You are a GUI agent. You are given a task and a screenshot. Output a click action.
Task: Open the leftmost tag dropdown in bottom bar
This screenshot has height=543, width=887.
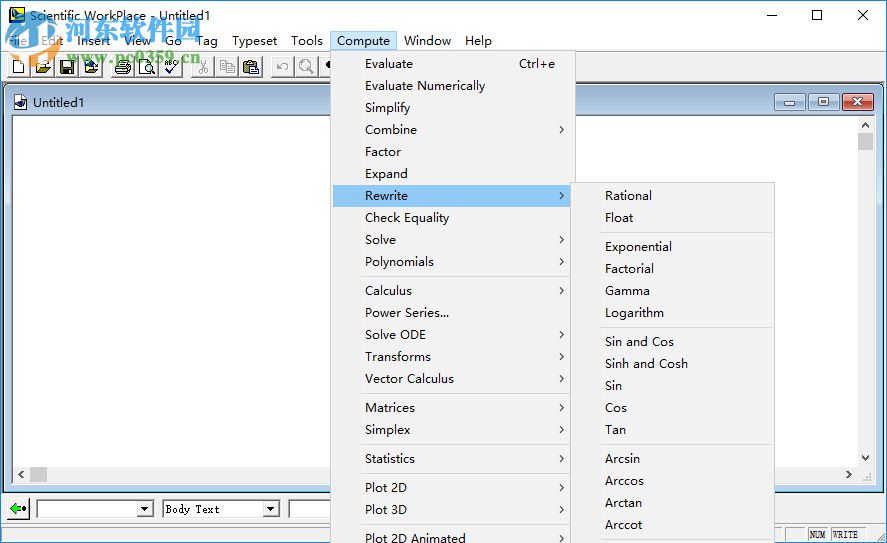tap(145, 509)
